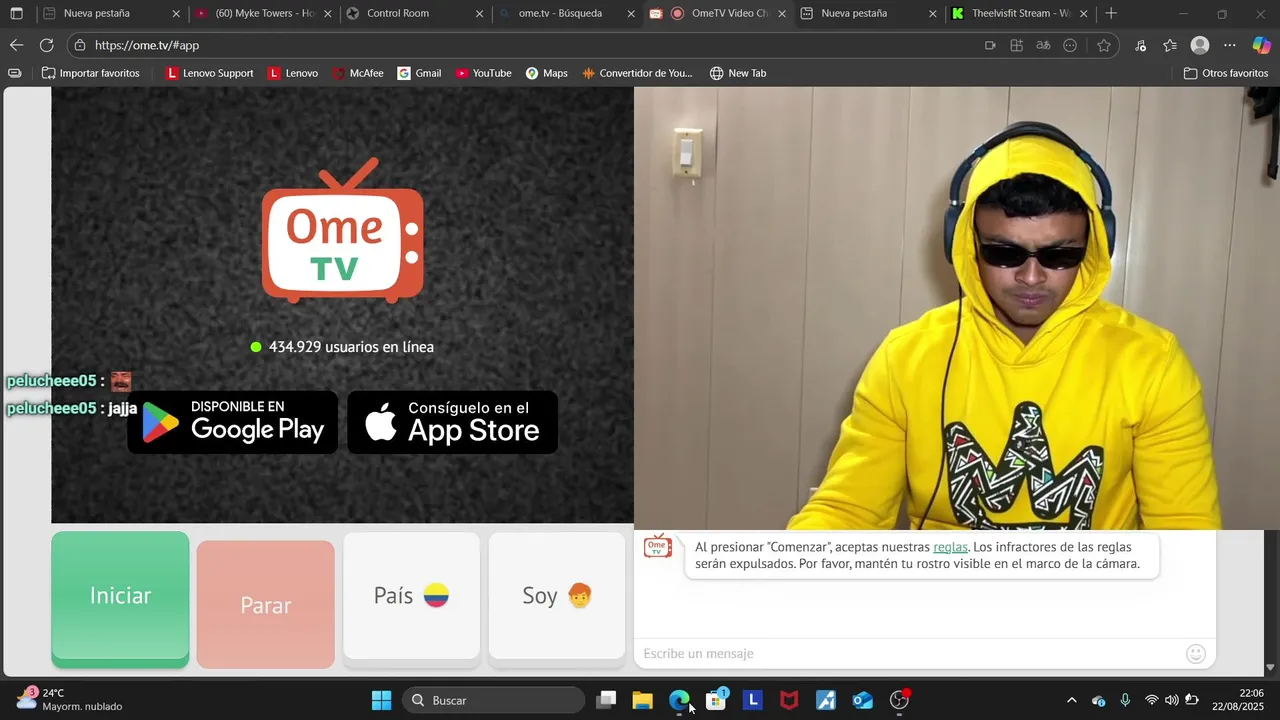Switch to last Nueva pestaña tab
The image size is (1280, 720).
869,14
